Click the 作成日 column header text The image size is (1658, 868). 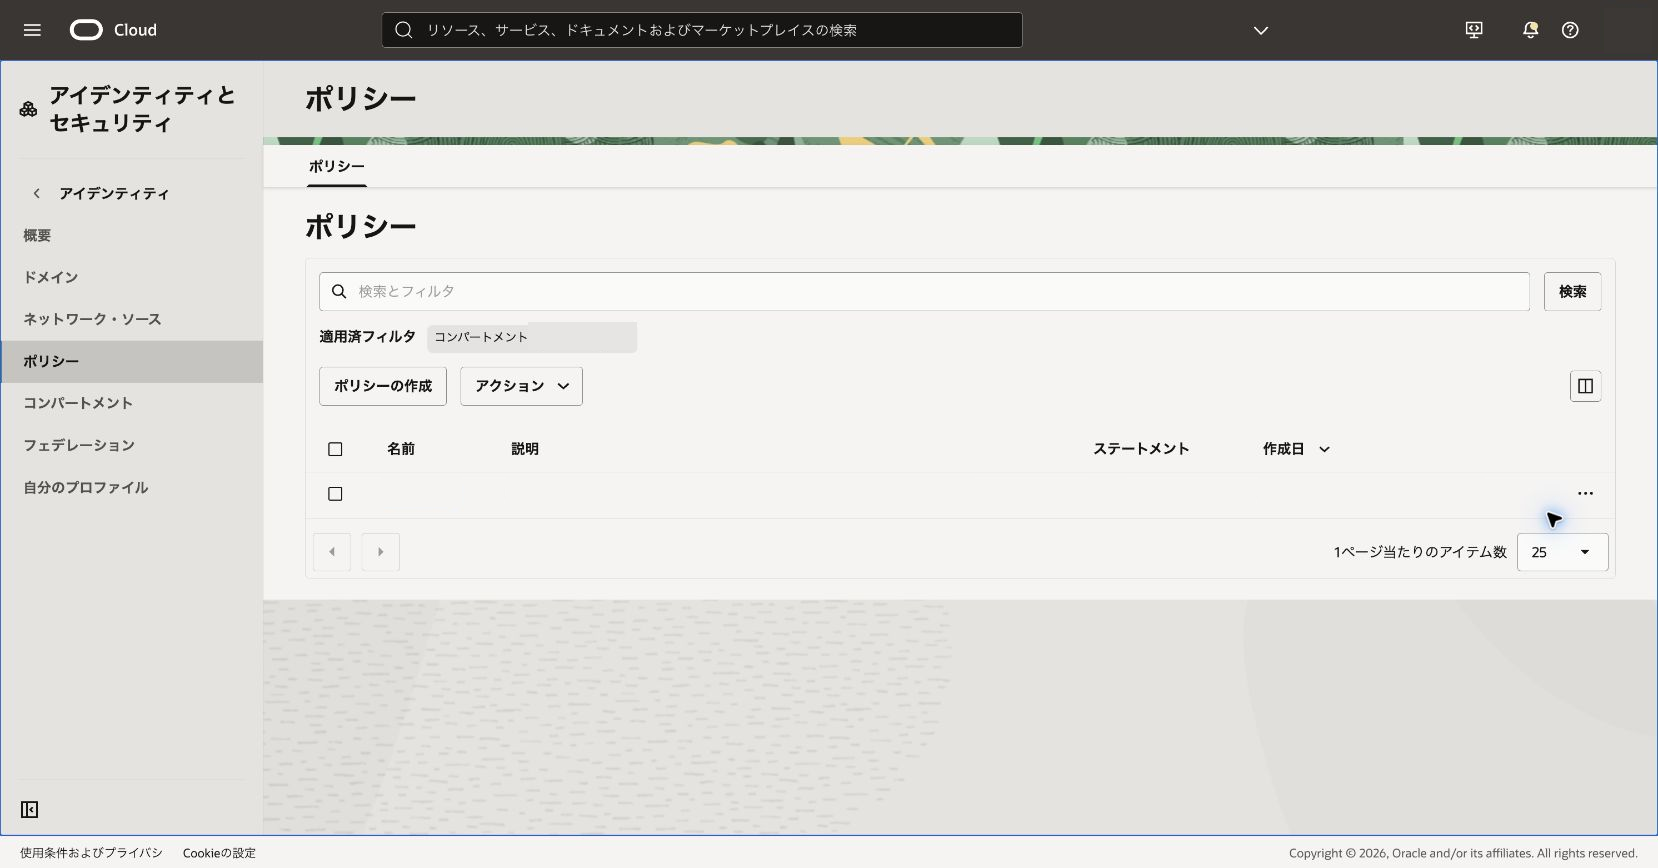(1284, 449)
